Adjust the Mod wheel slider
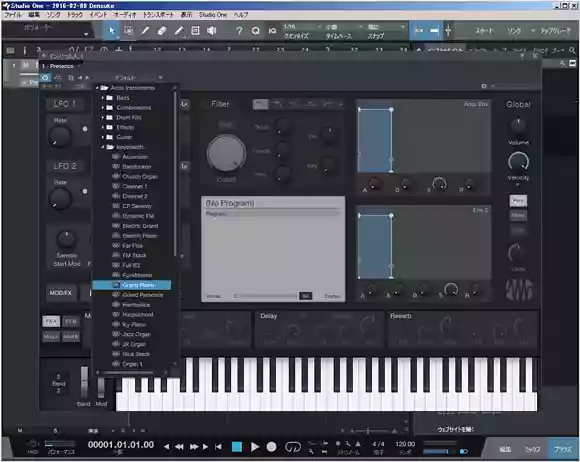 (101, 387)
